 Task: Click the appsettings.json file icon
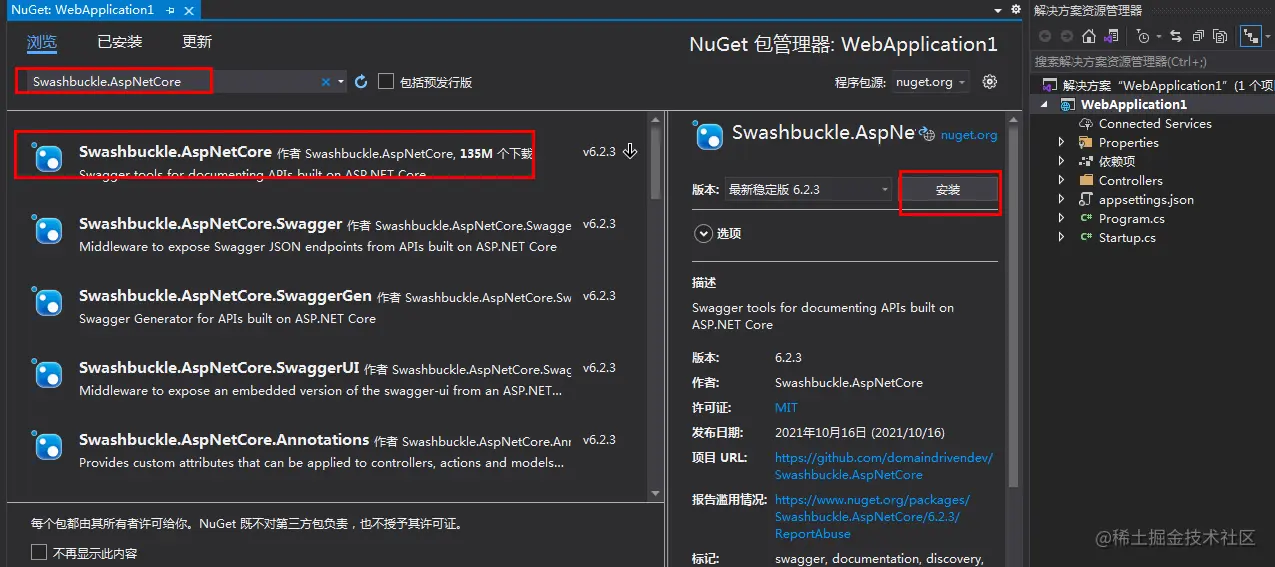click(x=1086, y=200)
